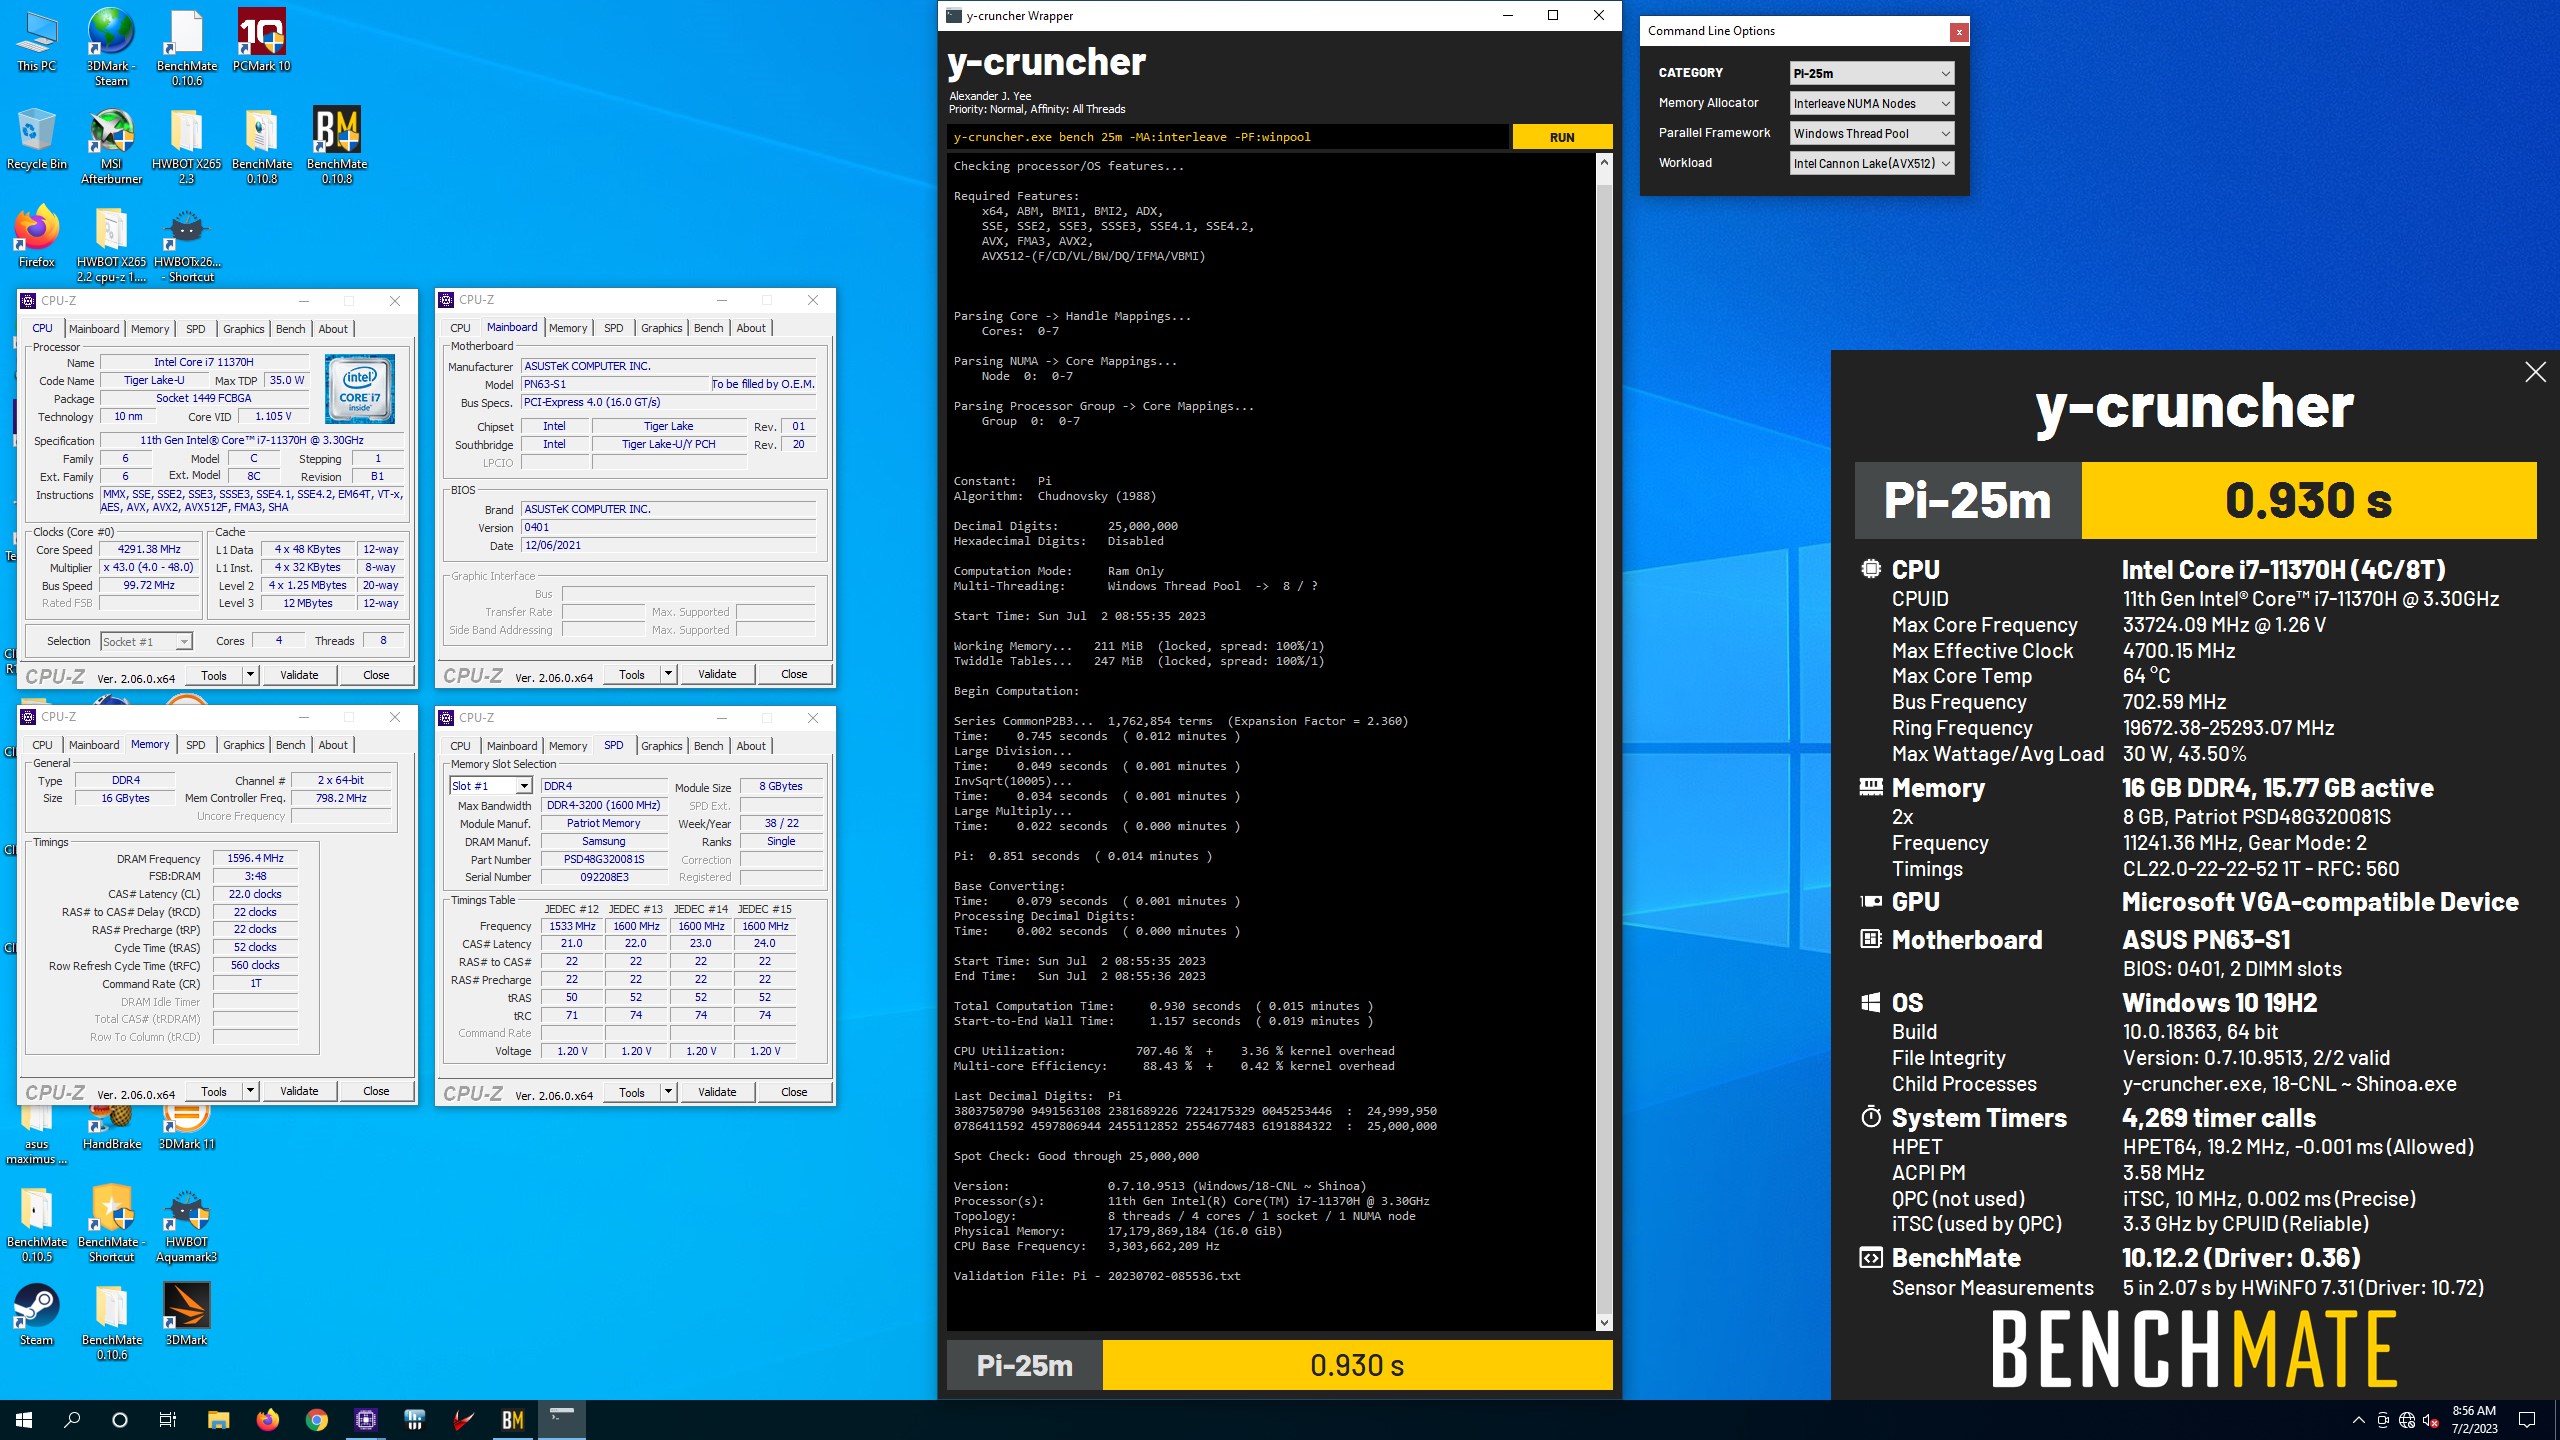Viewport: 2560px width, 1440px height.
Task: Open the This PC desktop icon
Action: (37, 42)
